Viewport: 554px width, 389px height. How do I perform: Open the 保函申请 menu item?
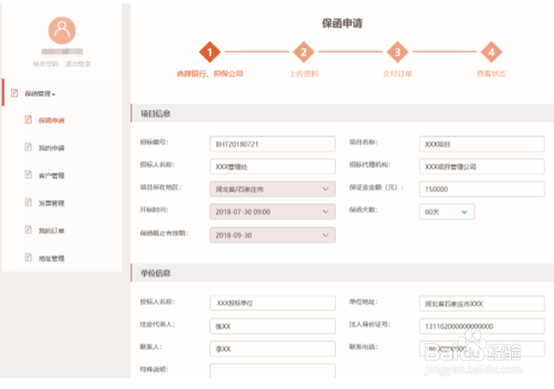(52, 120)
